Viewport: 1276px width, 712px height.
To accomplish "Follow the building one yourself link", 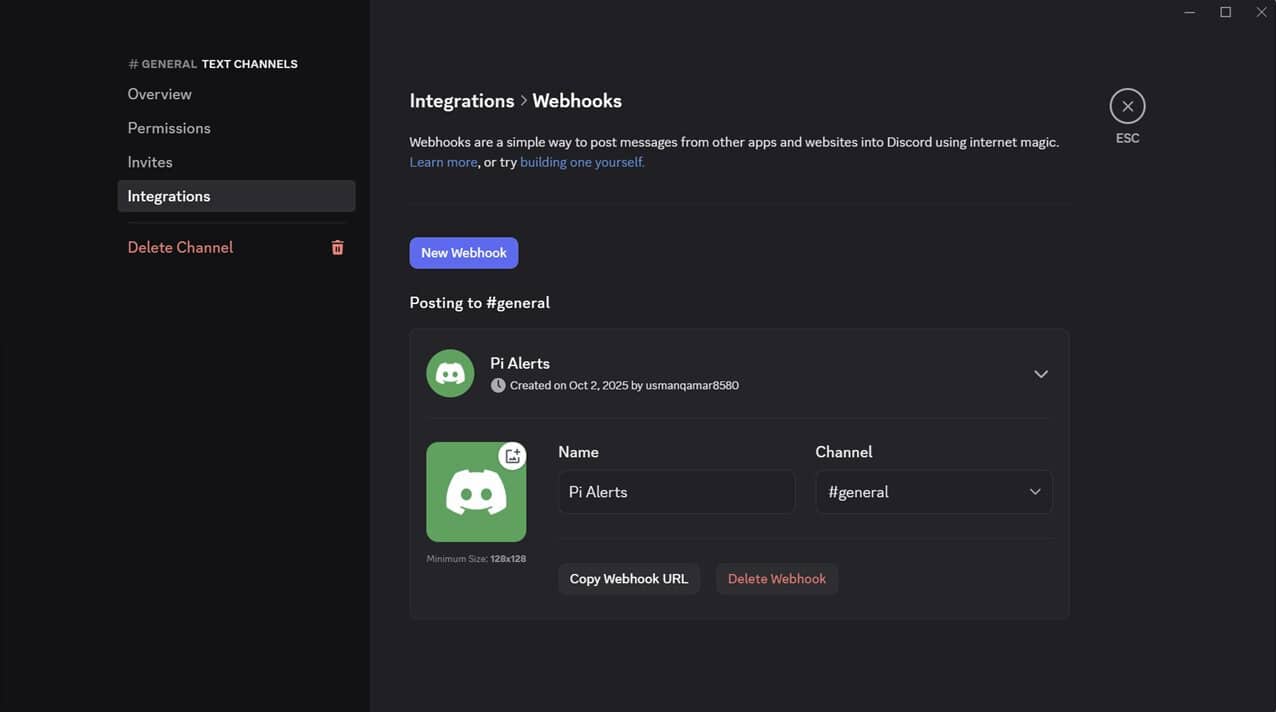I will 582,162.
